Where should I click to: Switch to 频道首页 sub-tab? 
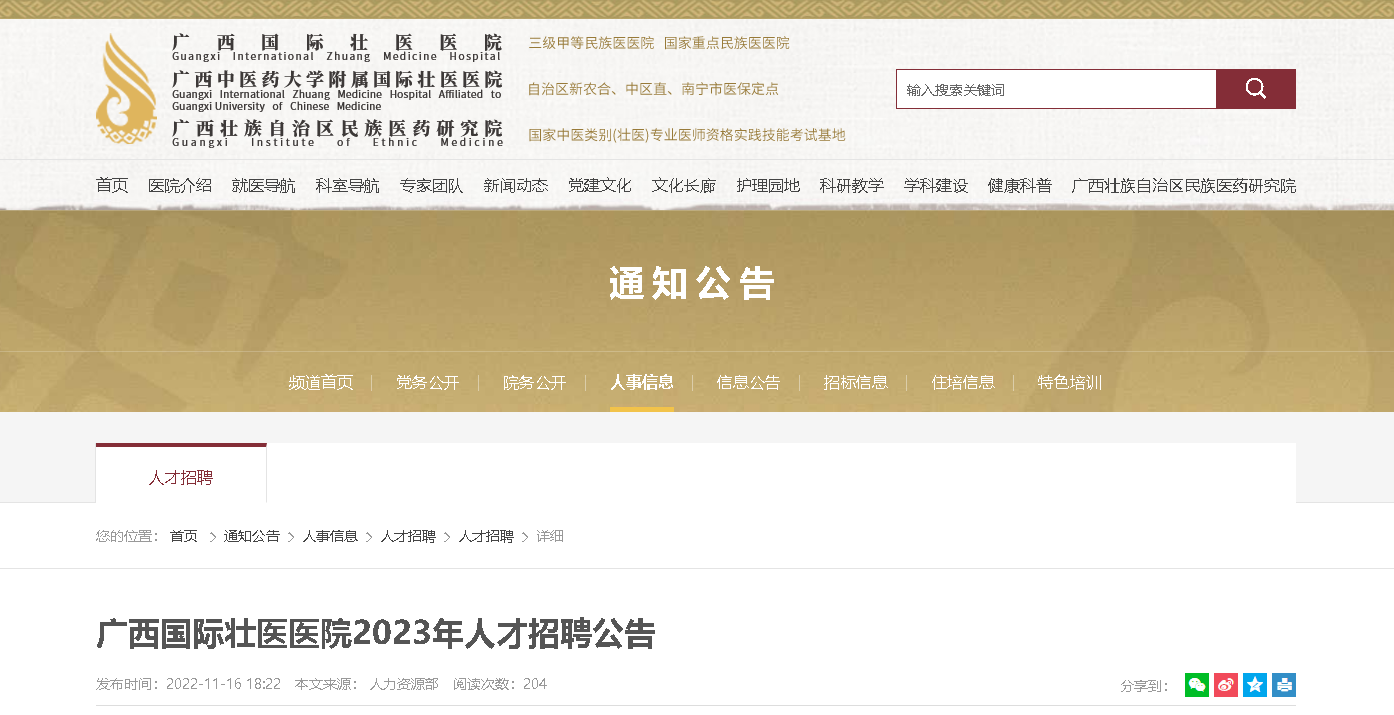pyautogui.click(x=321, y=382)
